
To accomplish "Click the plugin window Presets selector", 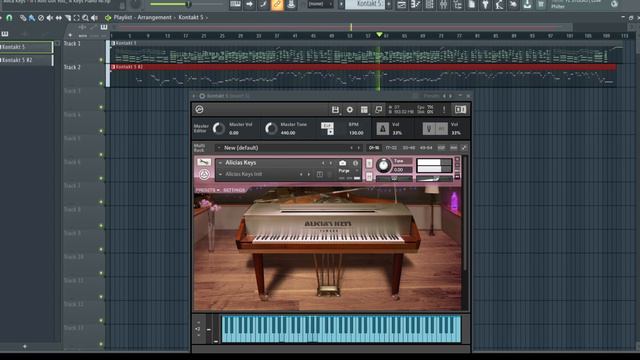I will pyautogui.click(x=430, y=96).
